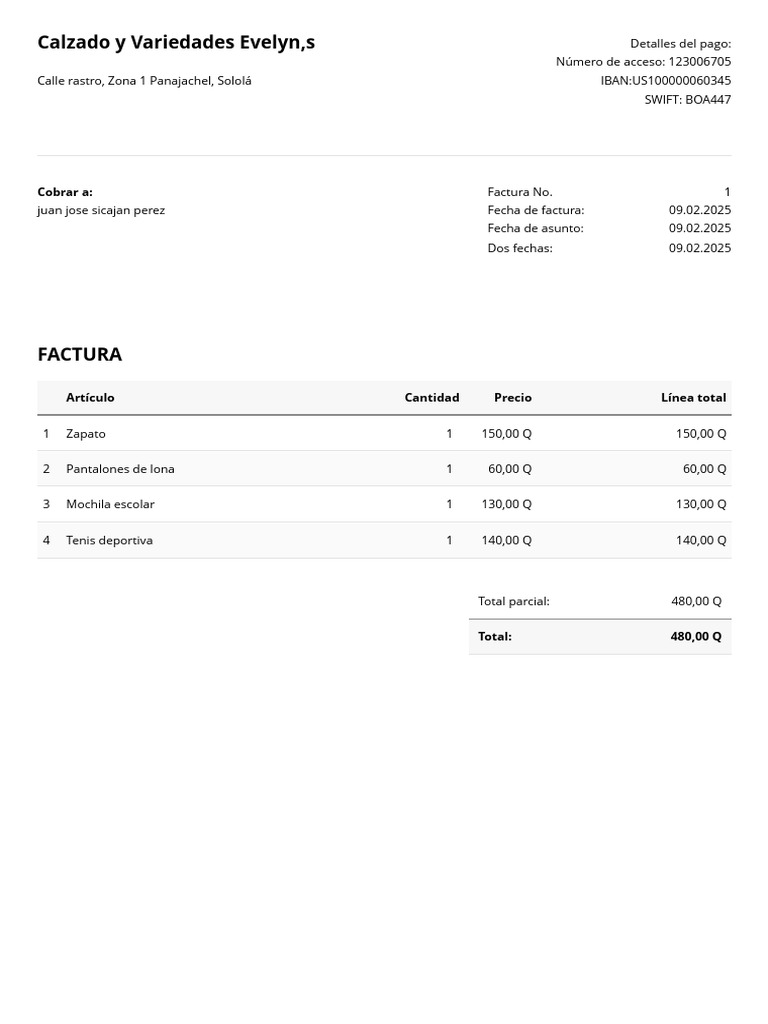Click customer name juan jose sicajan perez
768x1024 pixels.
[x=101, y=211]
